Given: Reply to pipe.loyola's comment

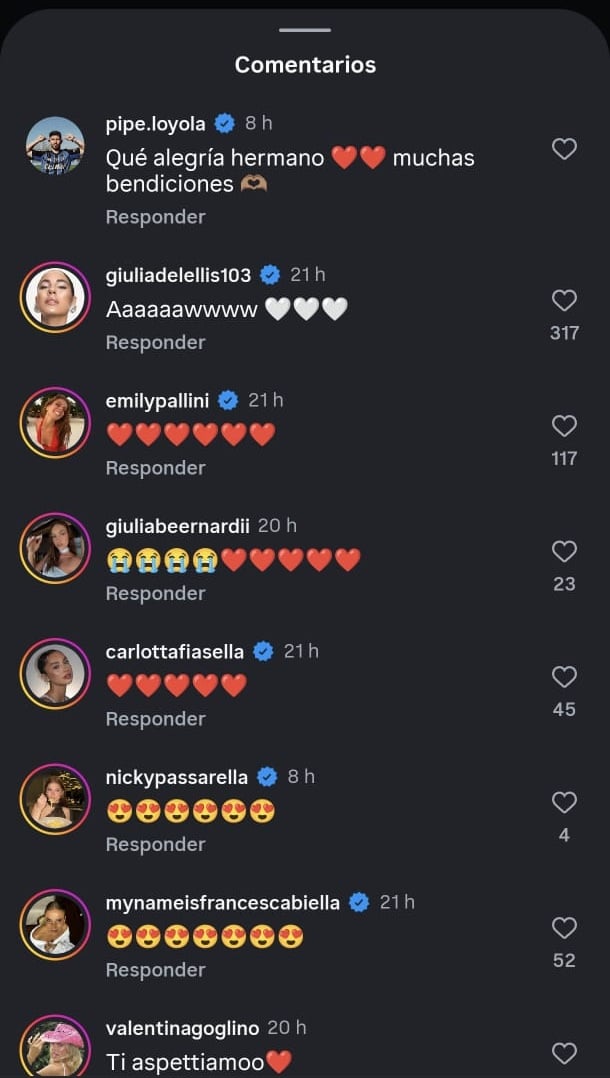Looking at the screenshot, I should coord(155,217).
